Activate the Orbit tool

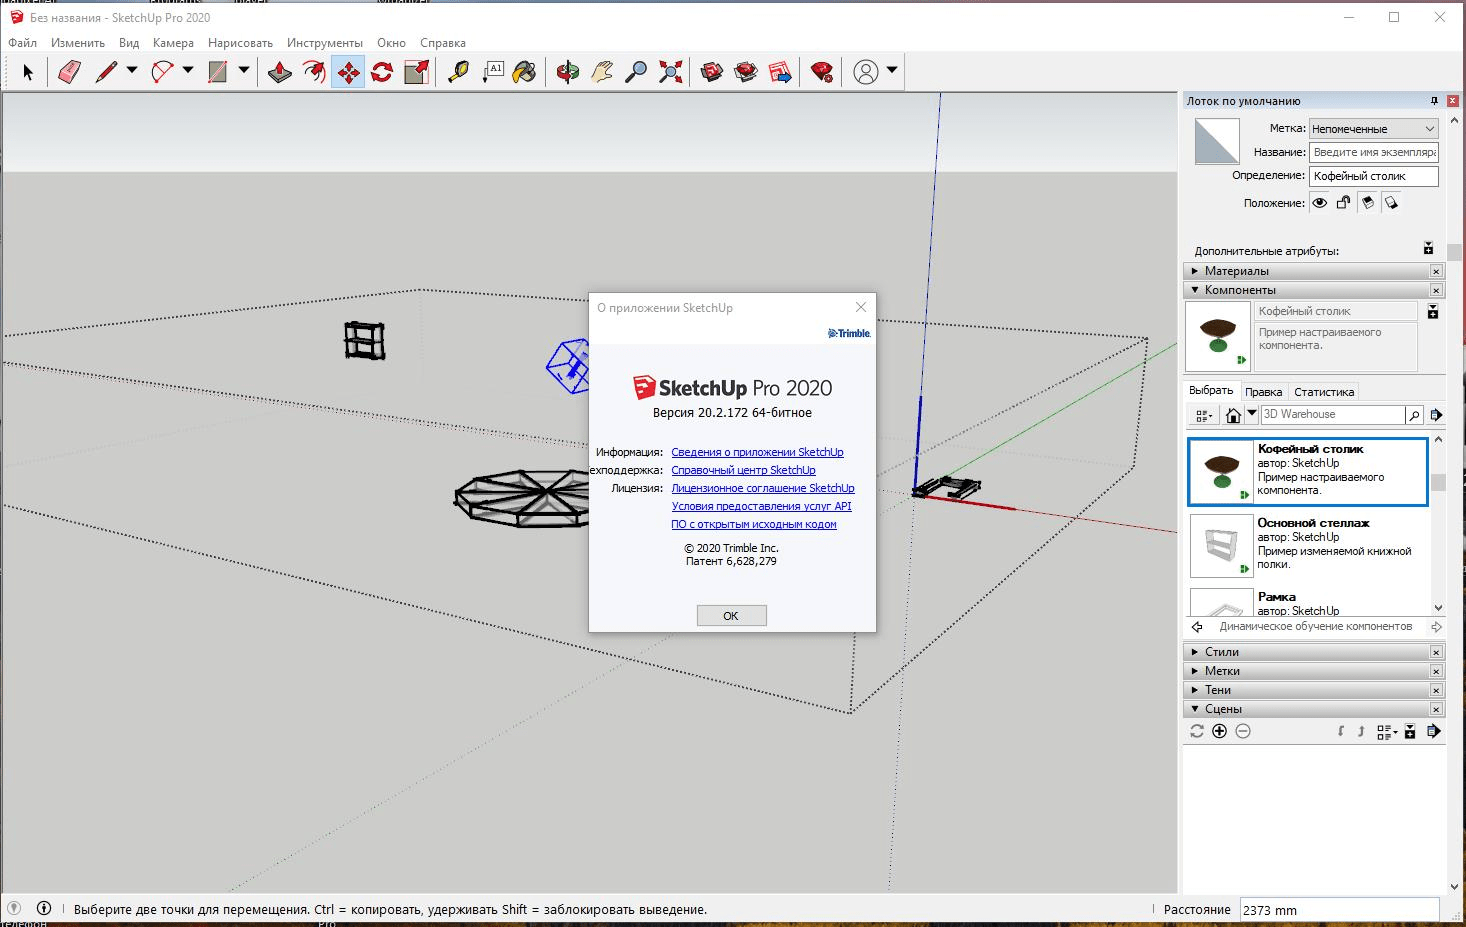coord(568,71)
